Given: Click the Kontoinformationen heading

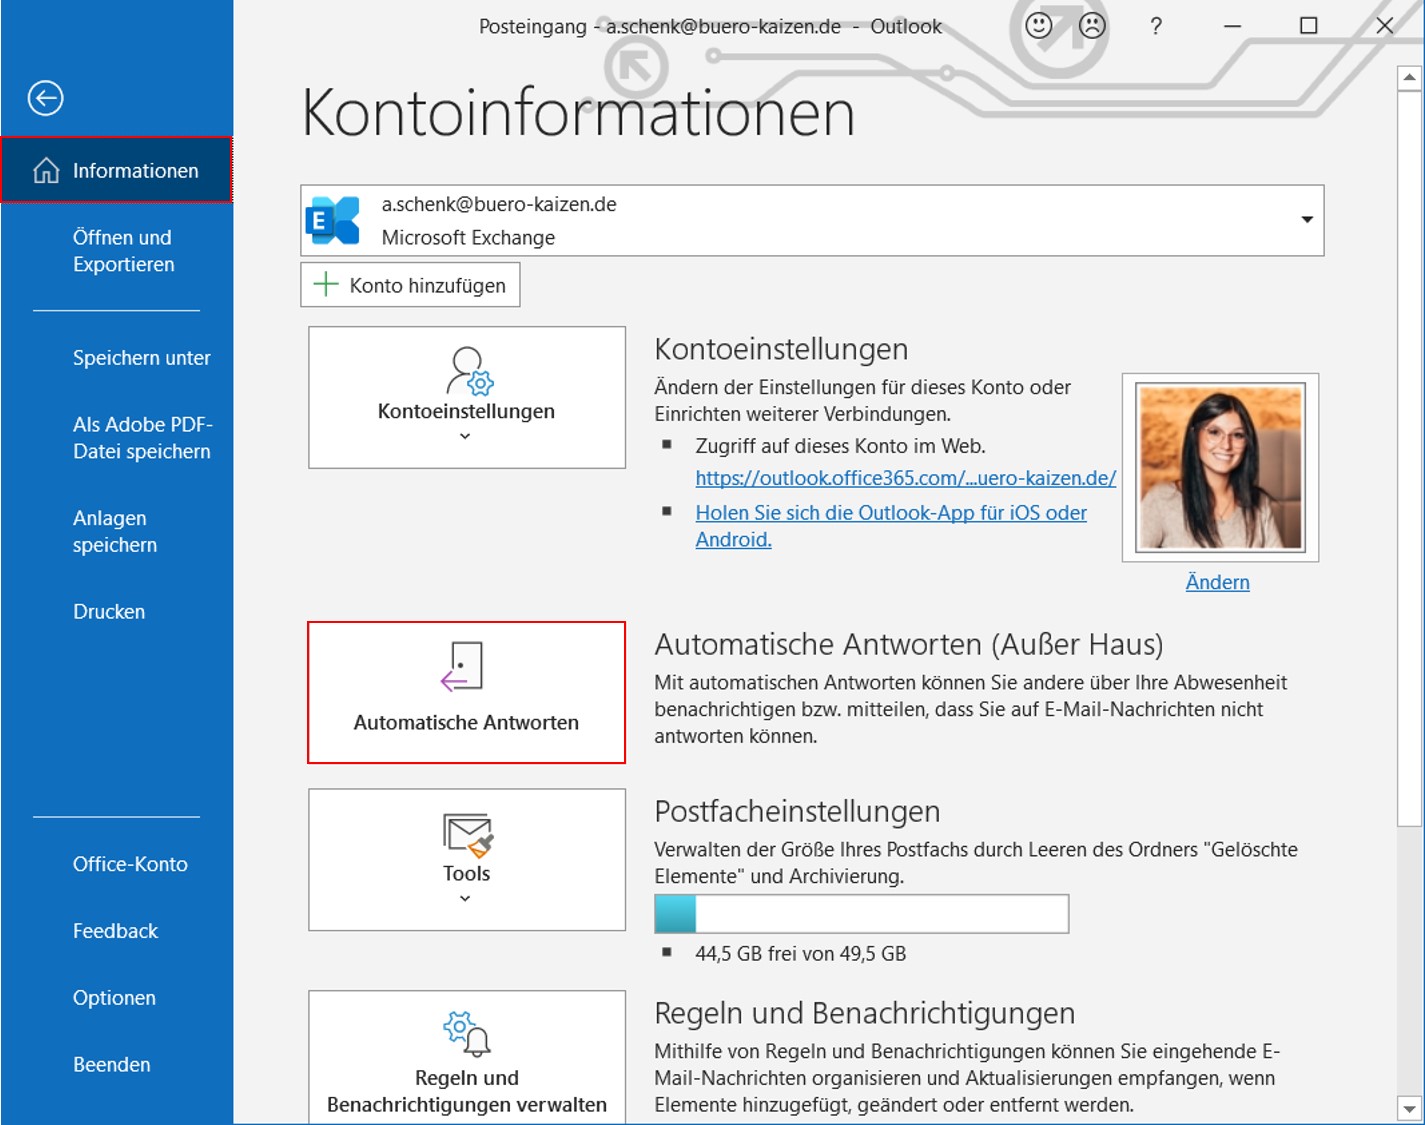Looking at the screenshot, I should pyautogui.click(x=579, y=112).
